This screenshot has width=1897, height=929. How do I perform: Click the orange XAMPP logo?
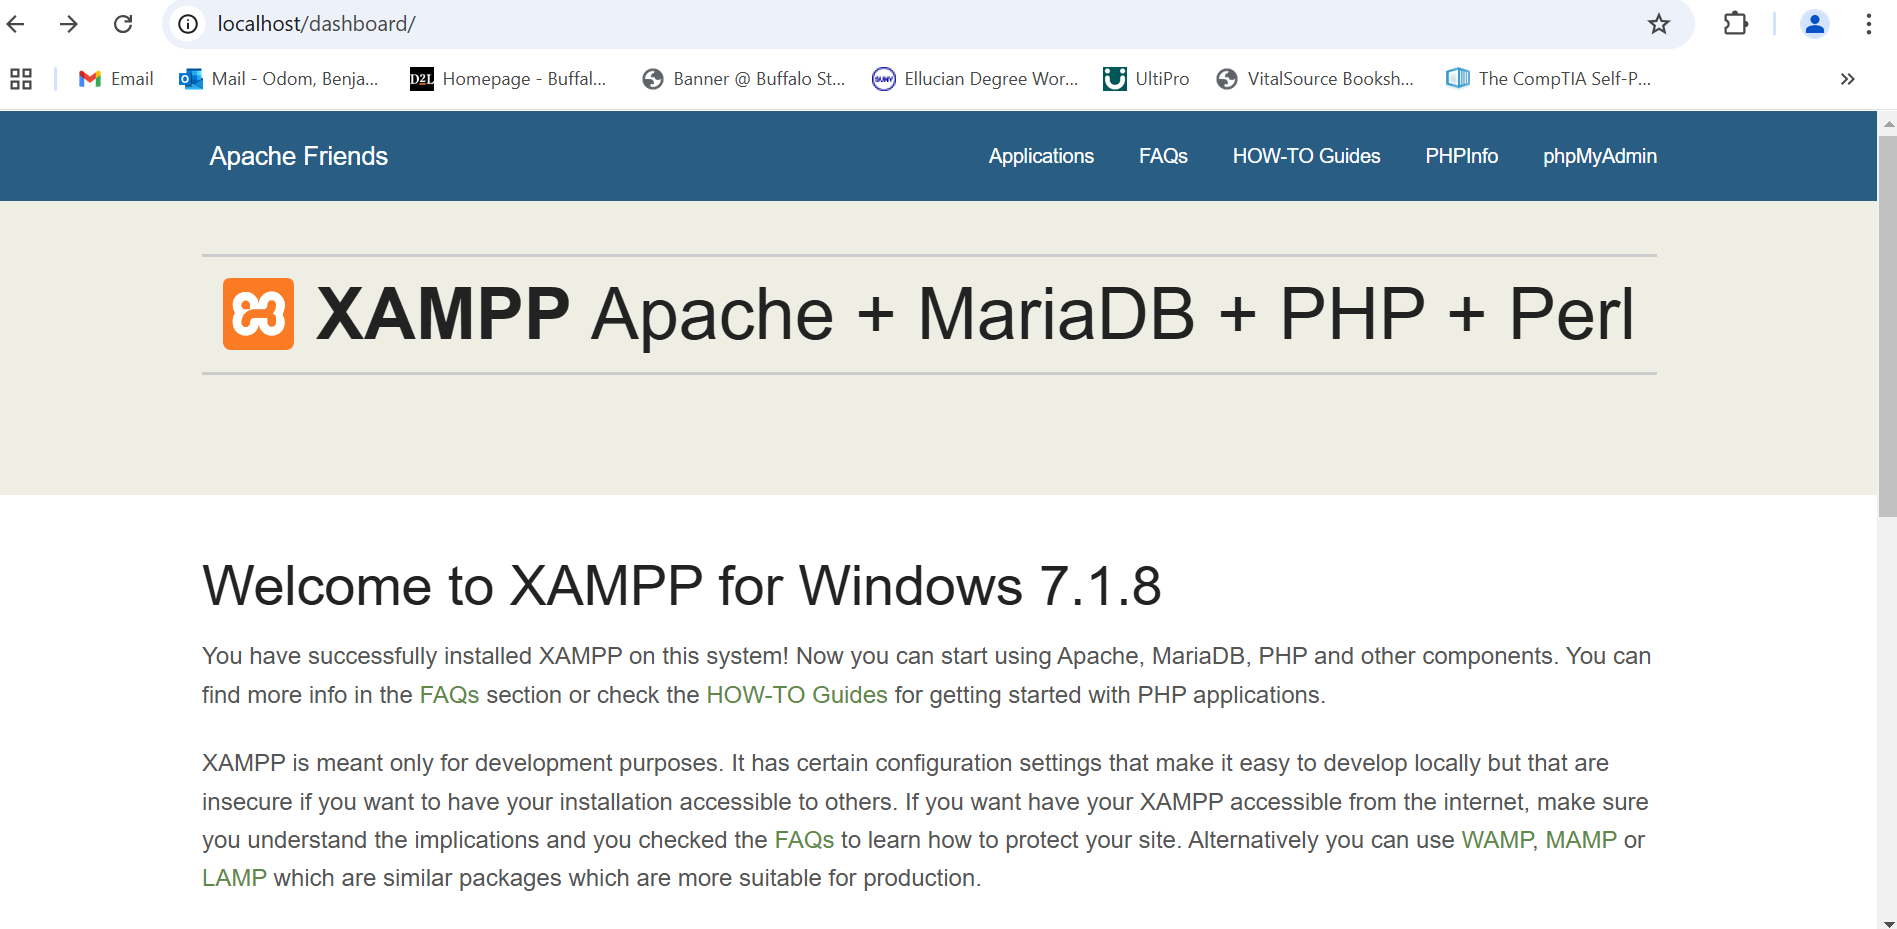[258, 314]
